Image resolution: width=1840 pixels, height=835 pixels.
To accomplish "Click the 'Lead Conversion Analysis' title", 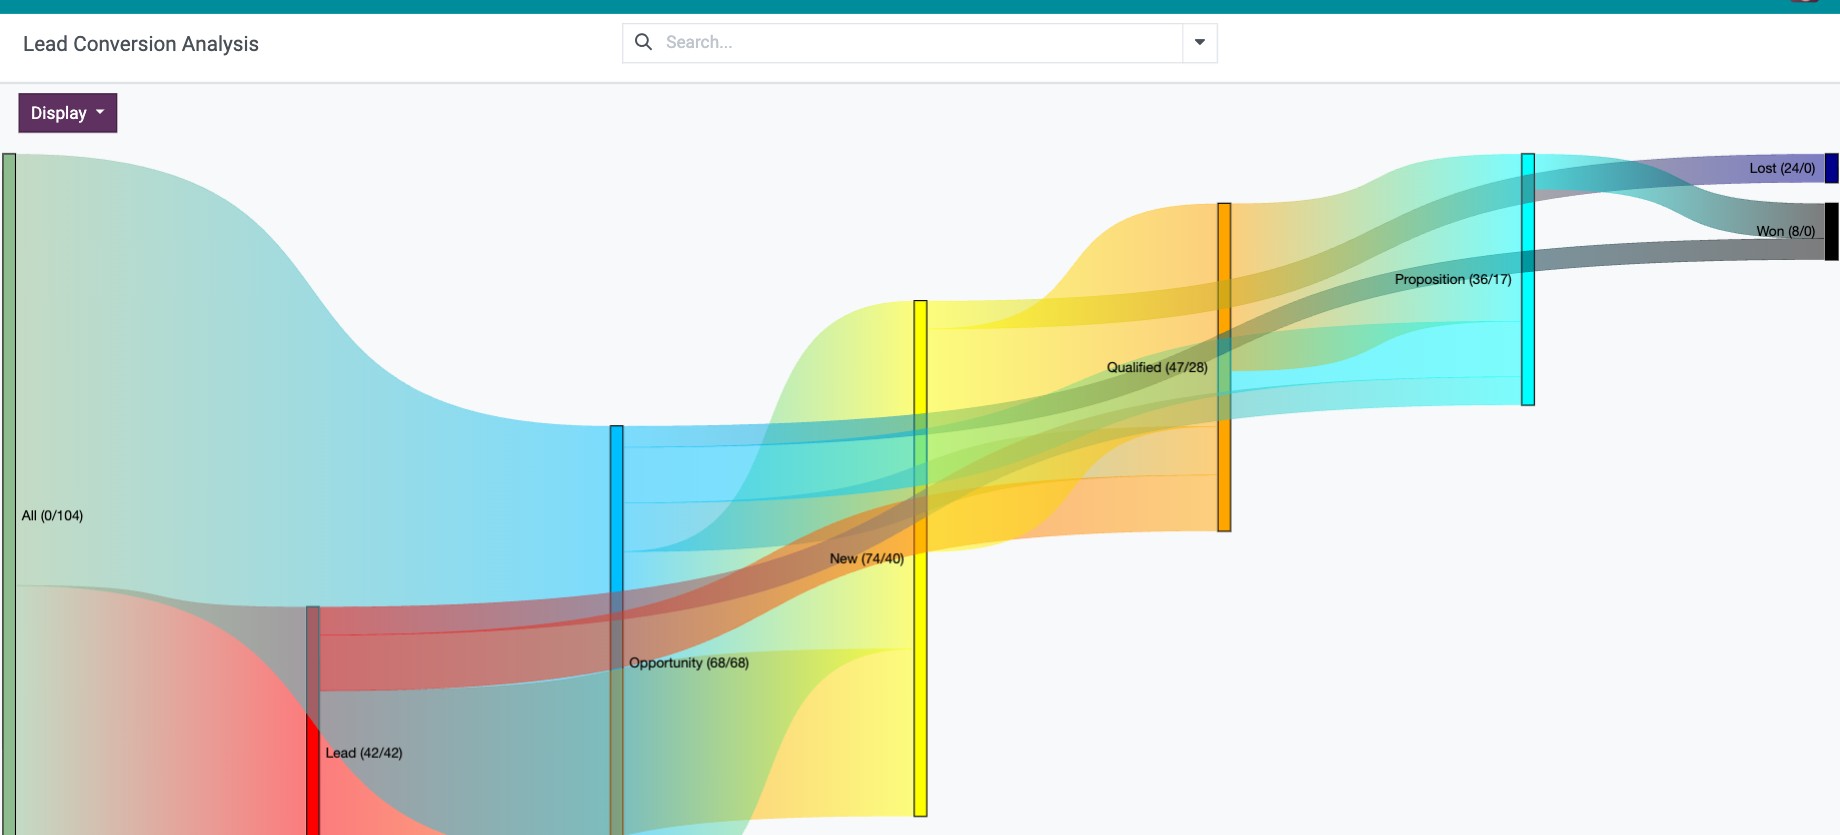I will click(141, 44).
